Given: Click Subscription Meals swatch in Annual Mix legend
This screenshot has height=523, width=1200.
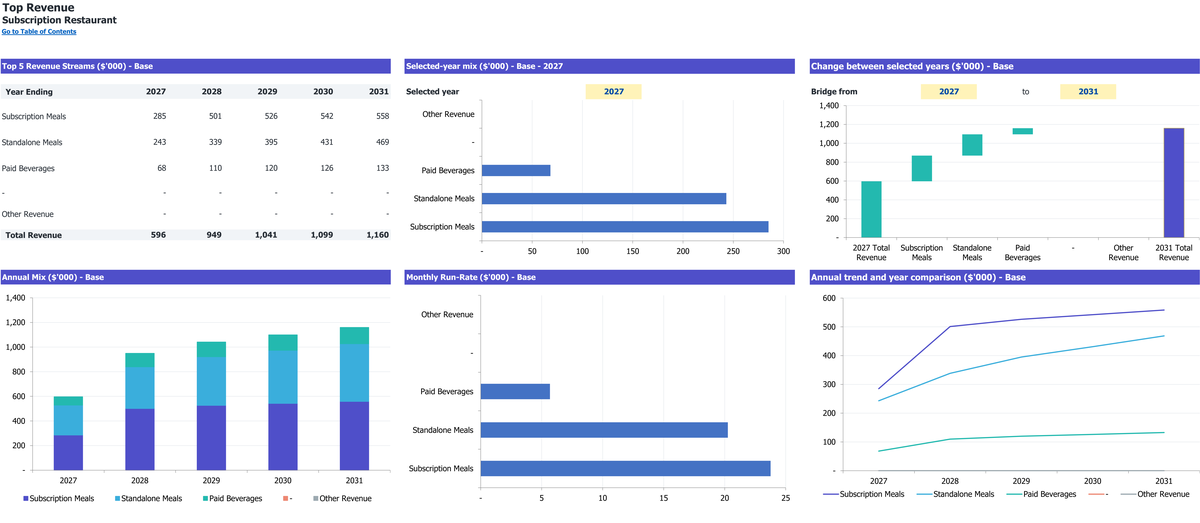Looking at the screenshot, I should pos(24,498).
